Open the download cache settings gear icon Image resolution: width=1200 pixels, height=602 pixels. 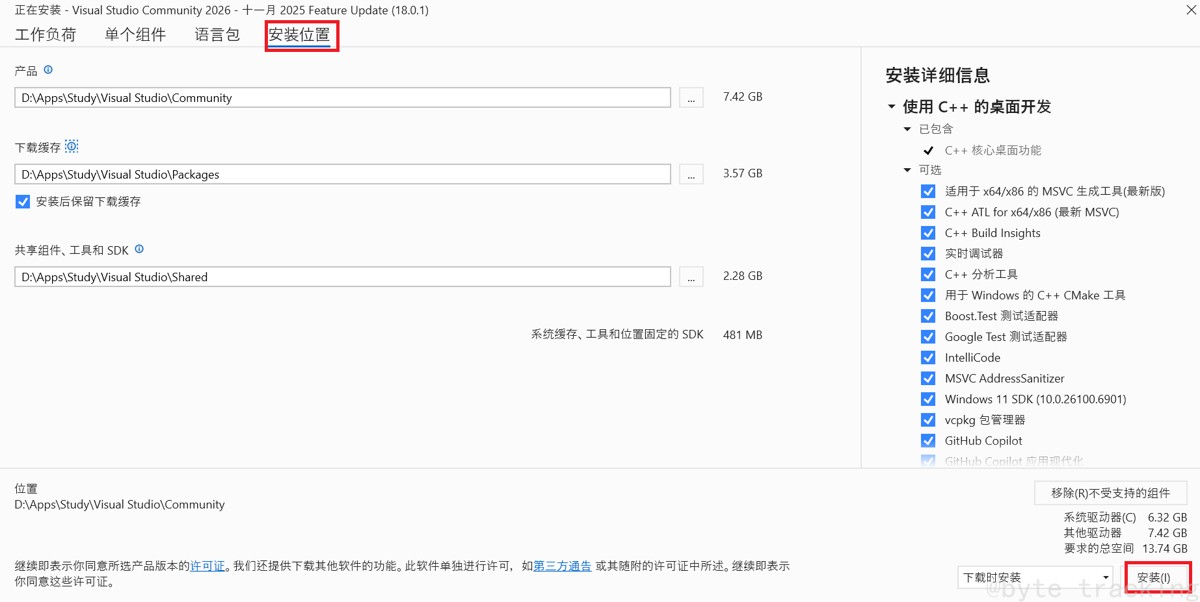[x=70, y=146]
